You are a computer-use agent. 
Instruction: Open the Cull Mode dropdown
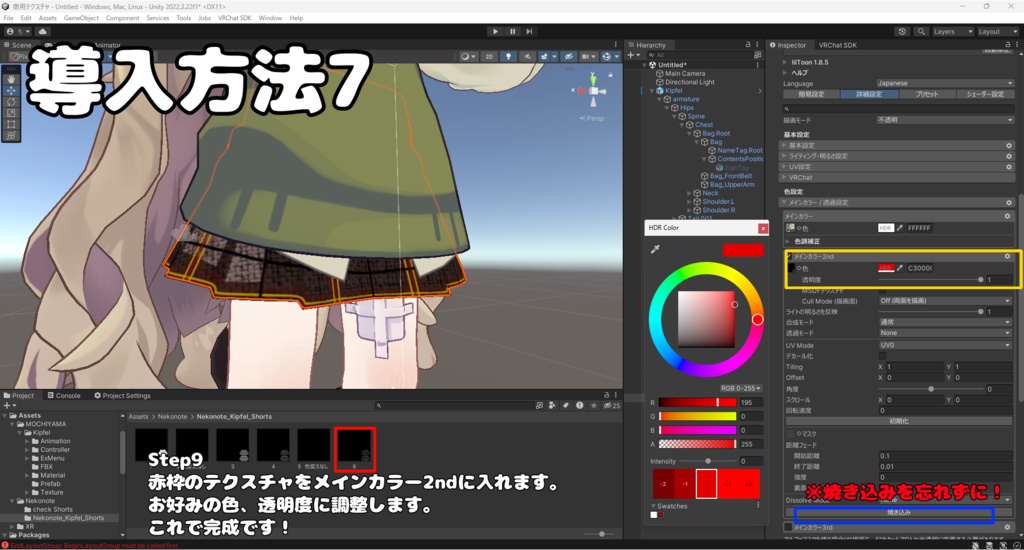[x=944, y=301]
